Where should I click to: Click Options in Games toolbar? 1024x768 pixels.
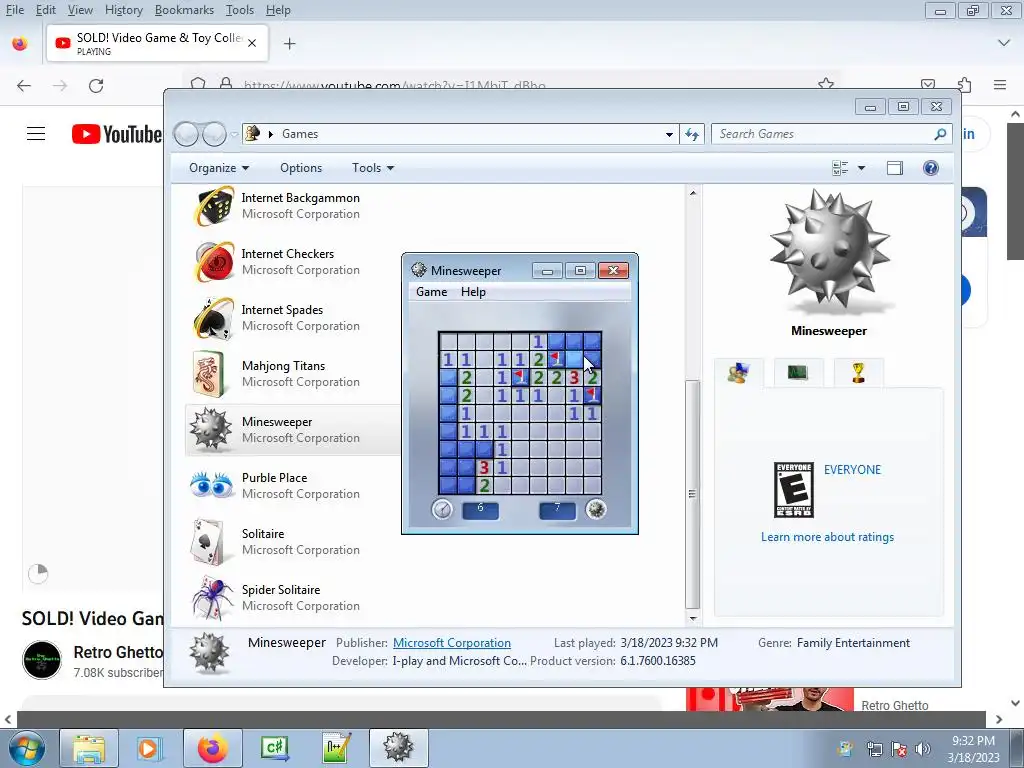(x=301, y=168)
